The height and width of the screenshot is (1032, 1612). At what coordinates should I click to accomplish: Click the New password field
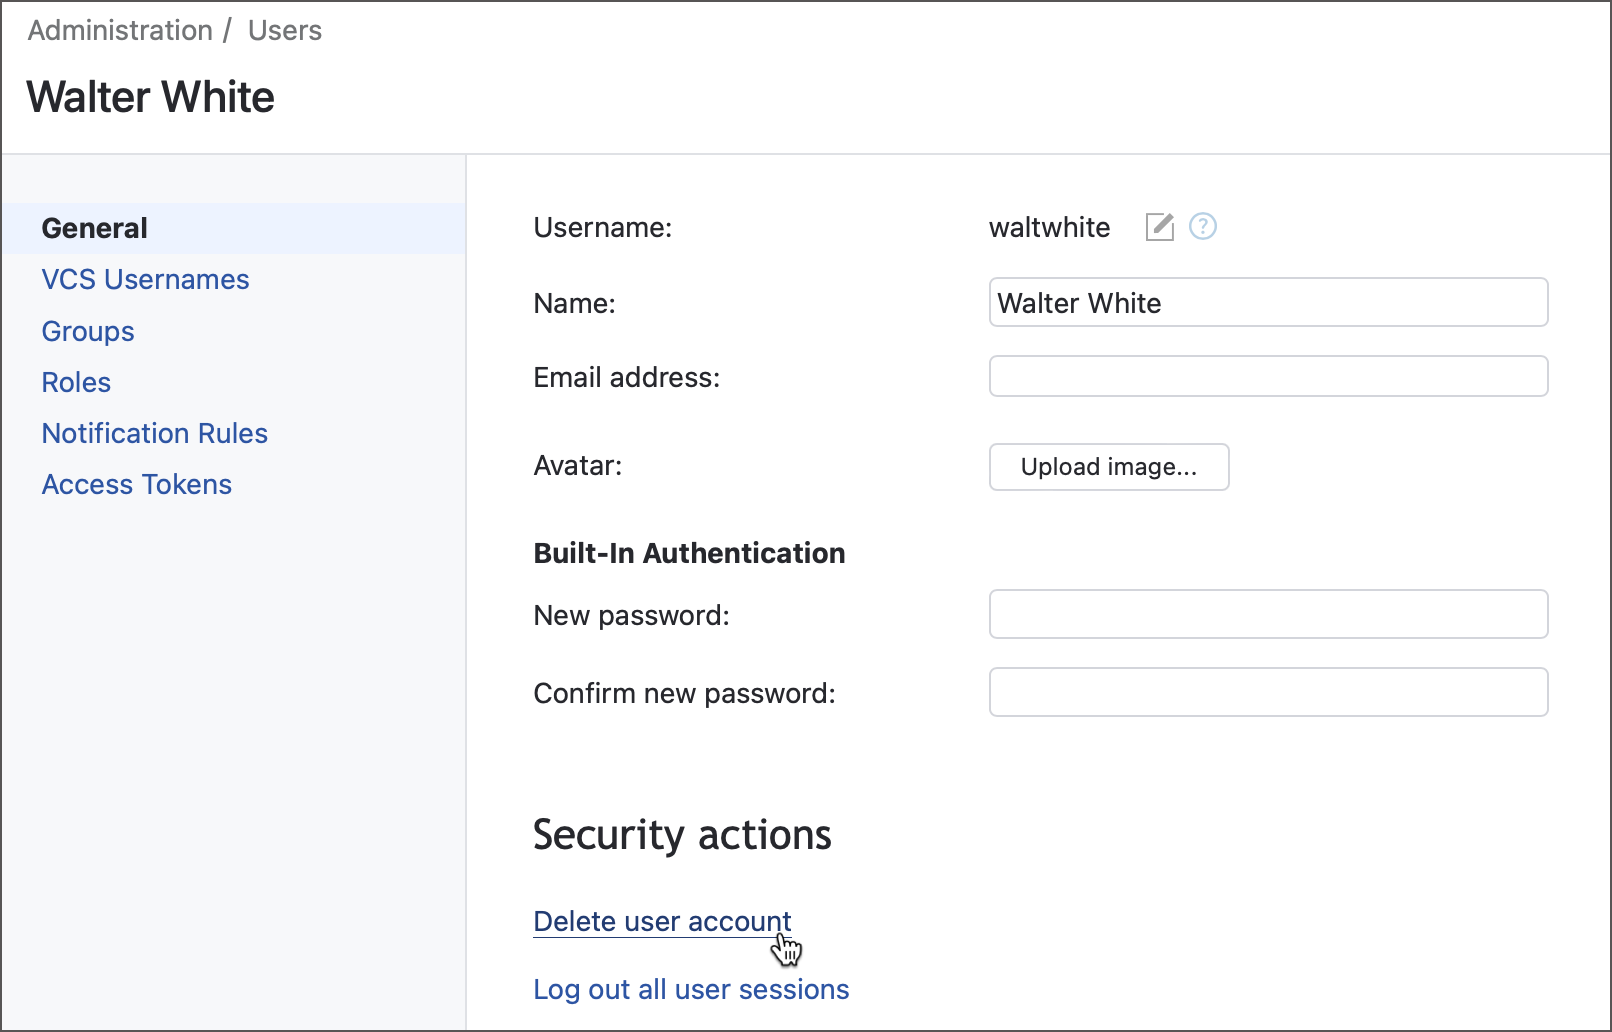[1268, 614]
